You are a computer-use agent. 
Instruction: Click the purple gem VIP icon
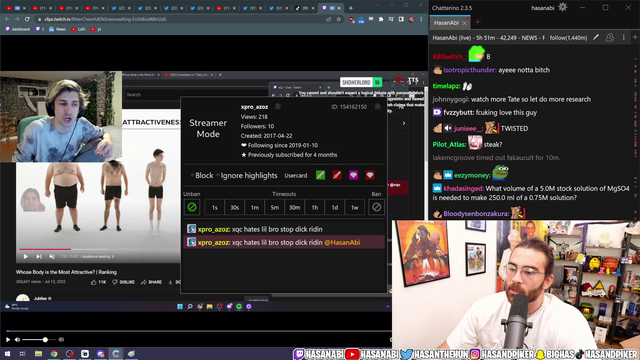click(353, 175)
